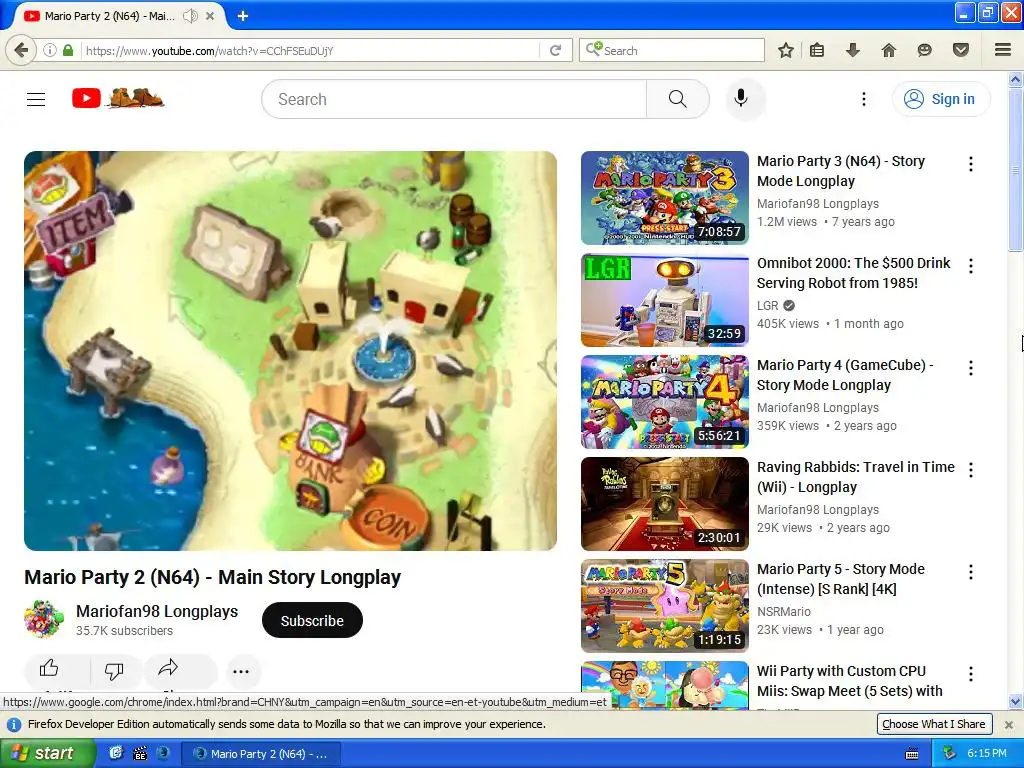Click Choose What I Share button

point(933,724)
